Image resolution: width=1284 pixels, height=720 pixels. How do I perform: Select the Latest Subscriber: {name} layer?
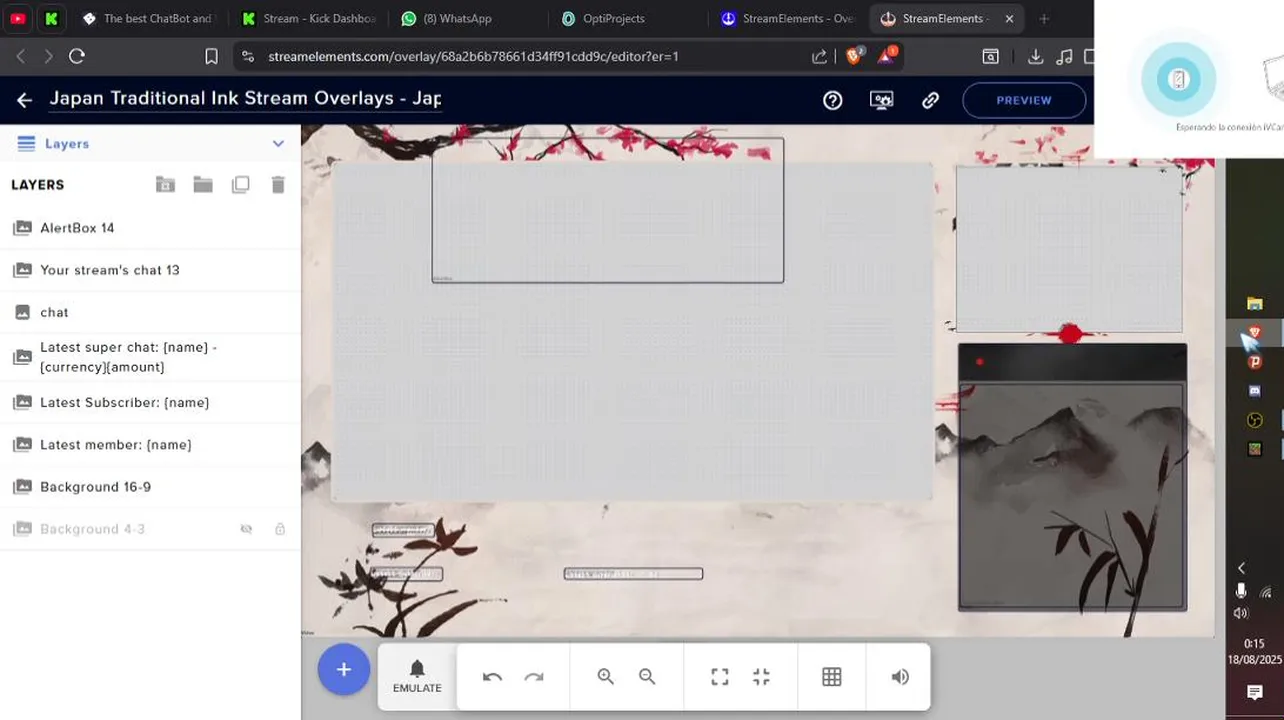tap(150, 402)
